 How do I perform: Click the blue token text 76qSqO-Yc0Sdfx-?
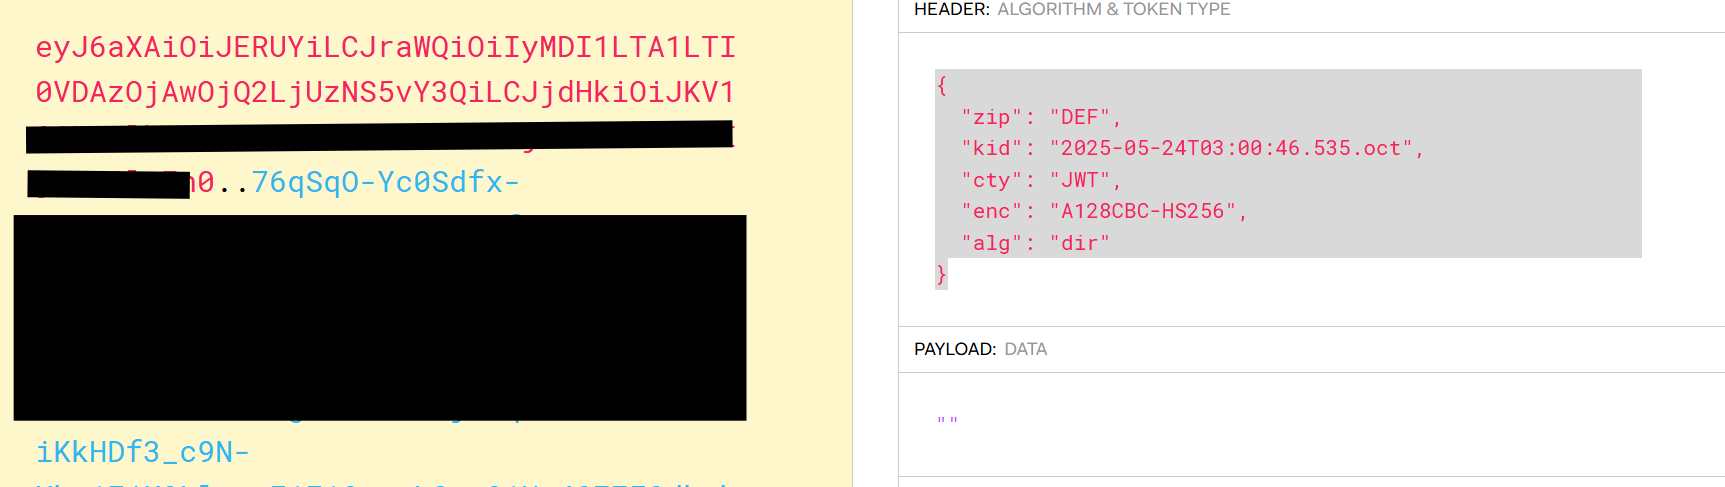click(x=385, y=182)
